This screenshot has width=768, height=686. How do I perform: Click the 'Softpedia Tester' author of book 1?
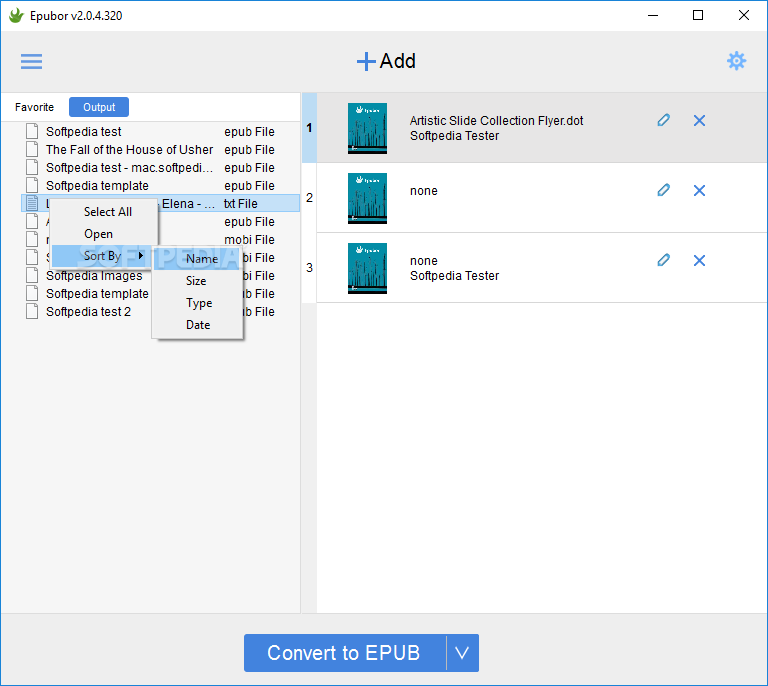[455, 136]
